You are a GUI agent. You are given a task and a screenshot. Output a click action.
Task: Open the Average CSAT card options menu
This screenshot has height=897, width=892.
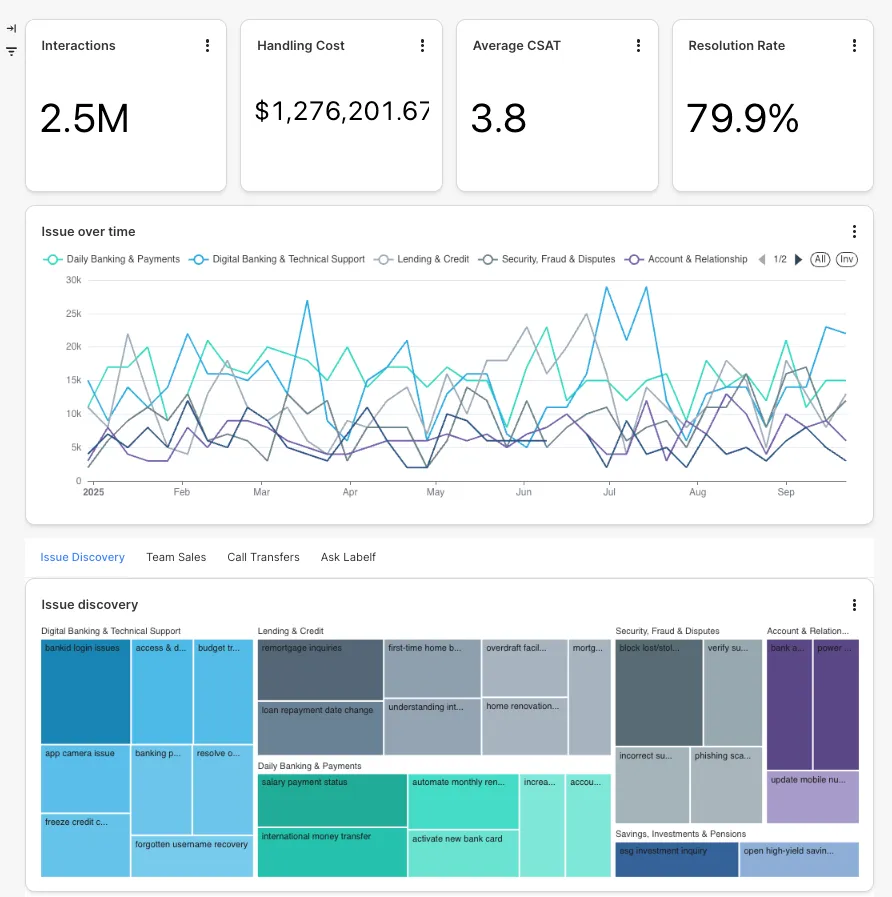tap(638, 46)
